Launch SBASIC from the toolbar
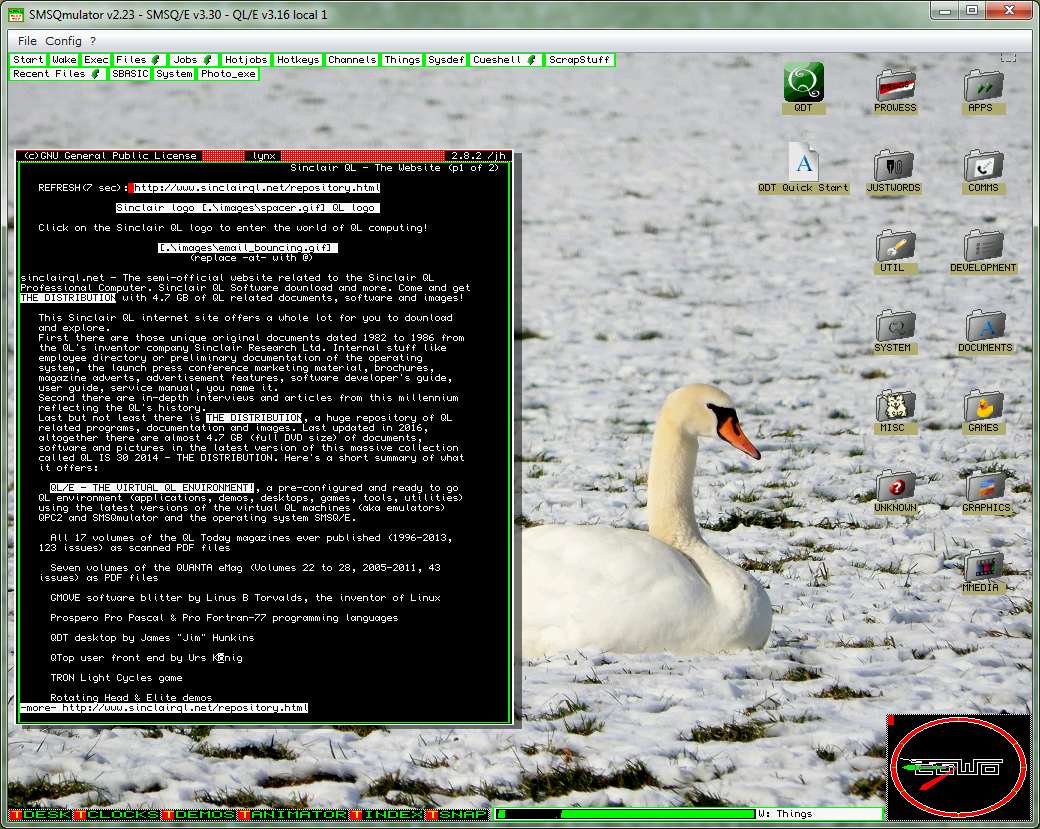Viewport: 1040px width, 829px height. [x=130, y=74]
